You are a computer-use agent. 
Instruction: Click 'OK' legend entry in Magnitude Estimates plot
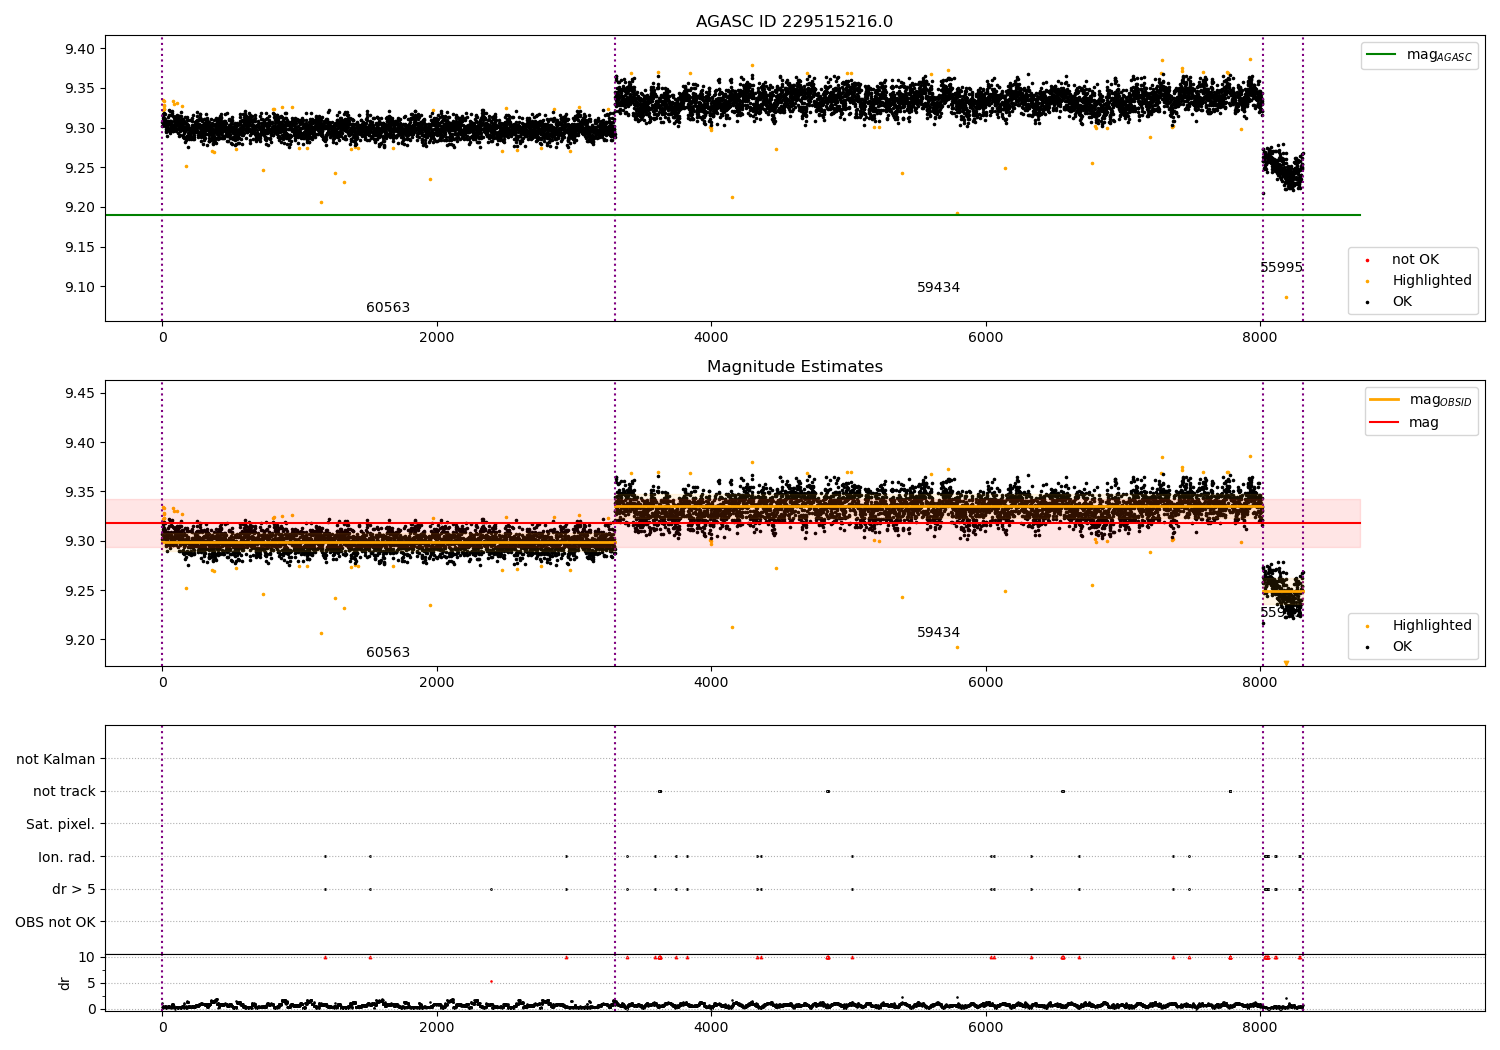pyautogui.click(x=1402, y=647)
